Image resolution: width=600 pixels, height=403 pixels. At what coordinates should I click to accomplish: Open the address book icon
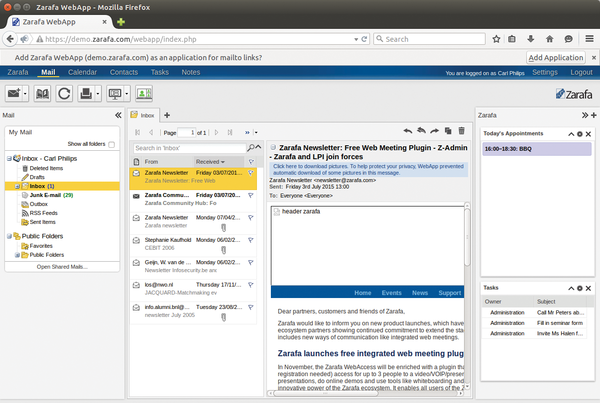point(42,93)
